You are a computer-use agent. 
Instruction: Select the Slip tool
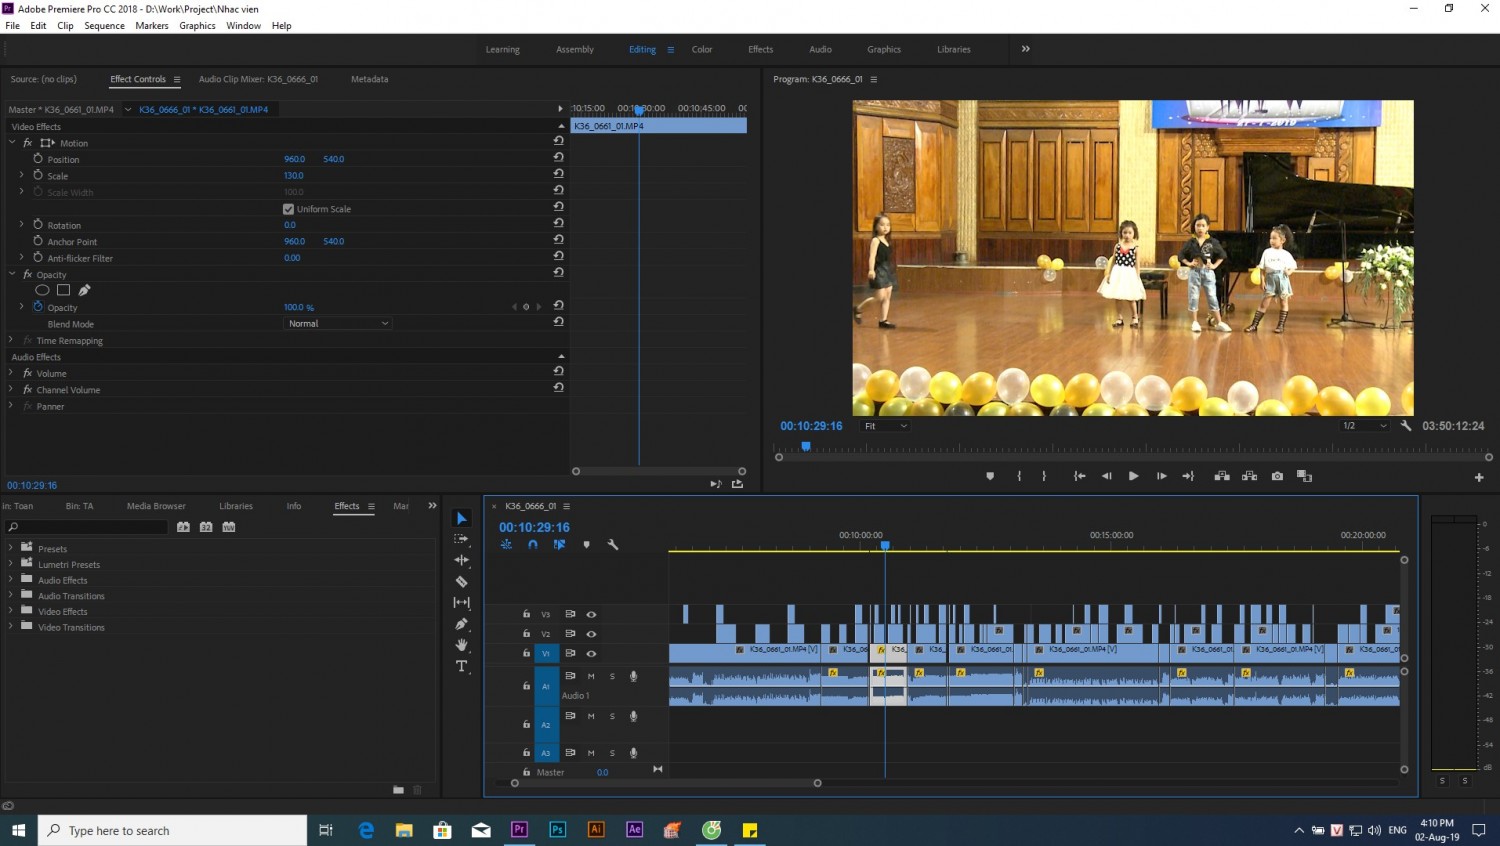click(x=461, y=603)
